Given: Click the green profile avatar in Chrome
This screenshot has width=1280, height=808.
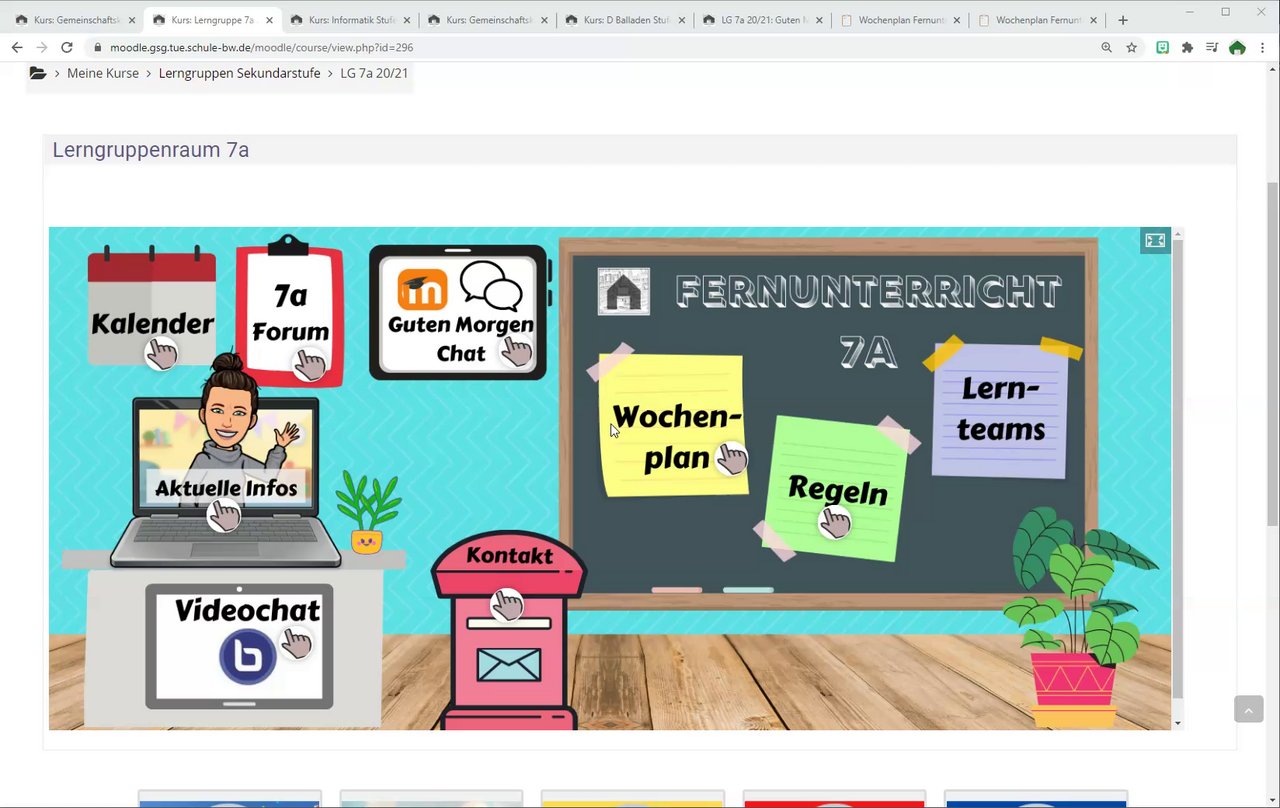Looking at the screenshot, I should click(x=1237, y=47).
